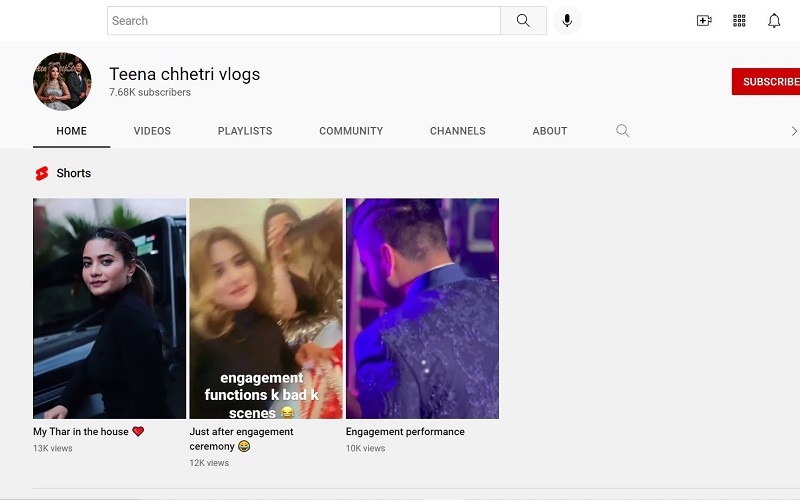
Task: Switch to the HOME tab
Action: (x=71, y=131)
